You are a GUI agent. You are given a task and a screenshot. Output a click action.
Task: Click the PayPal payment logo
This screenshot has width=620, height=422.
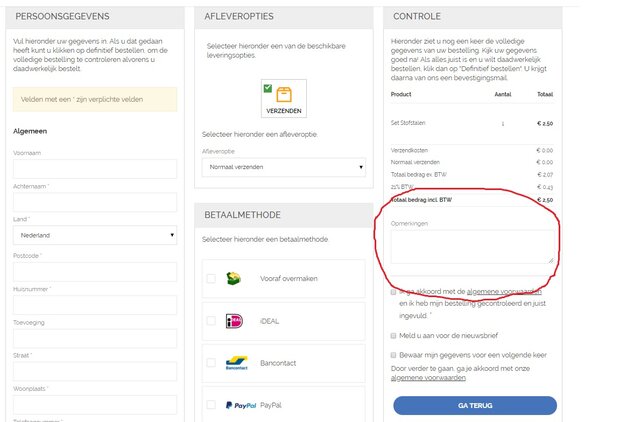(x=240, y=405)
